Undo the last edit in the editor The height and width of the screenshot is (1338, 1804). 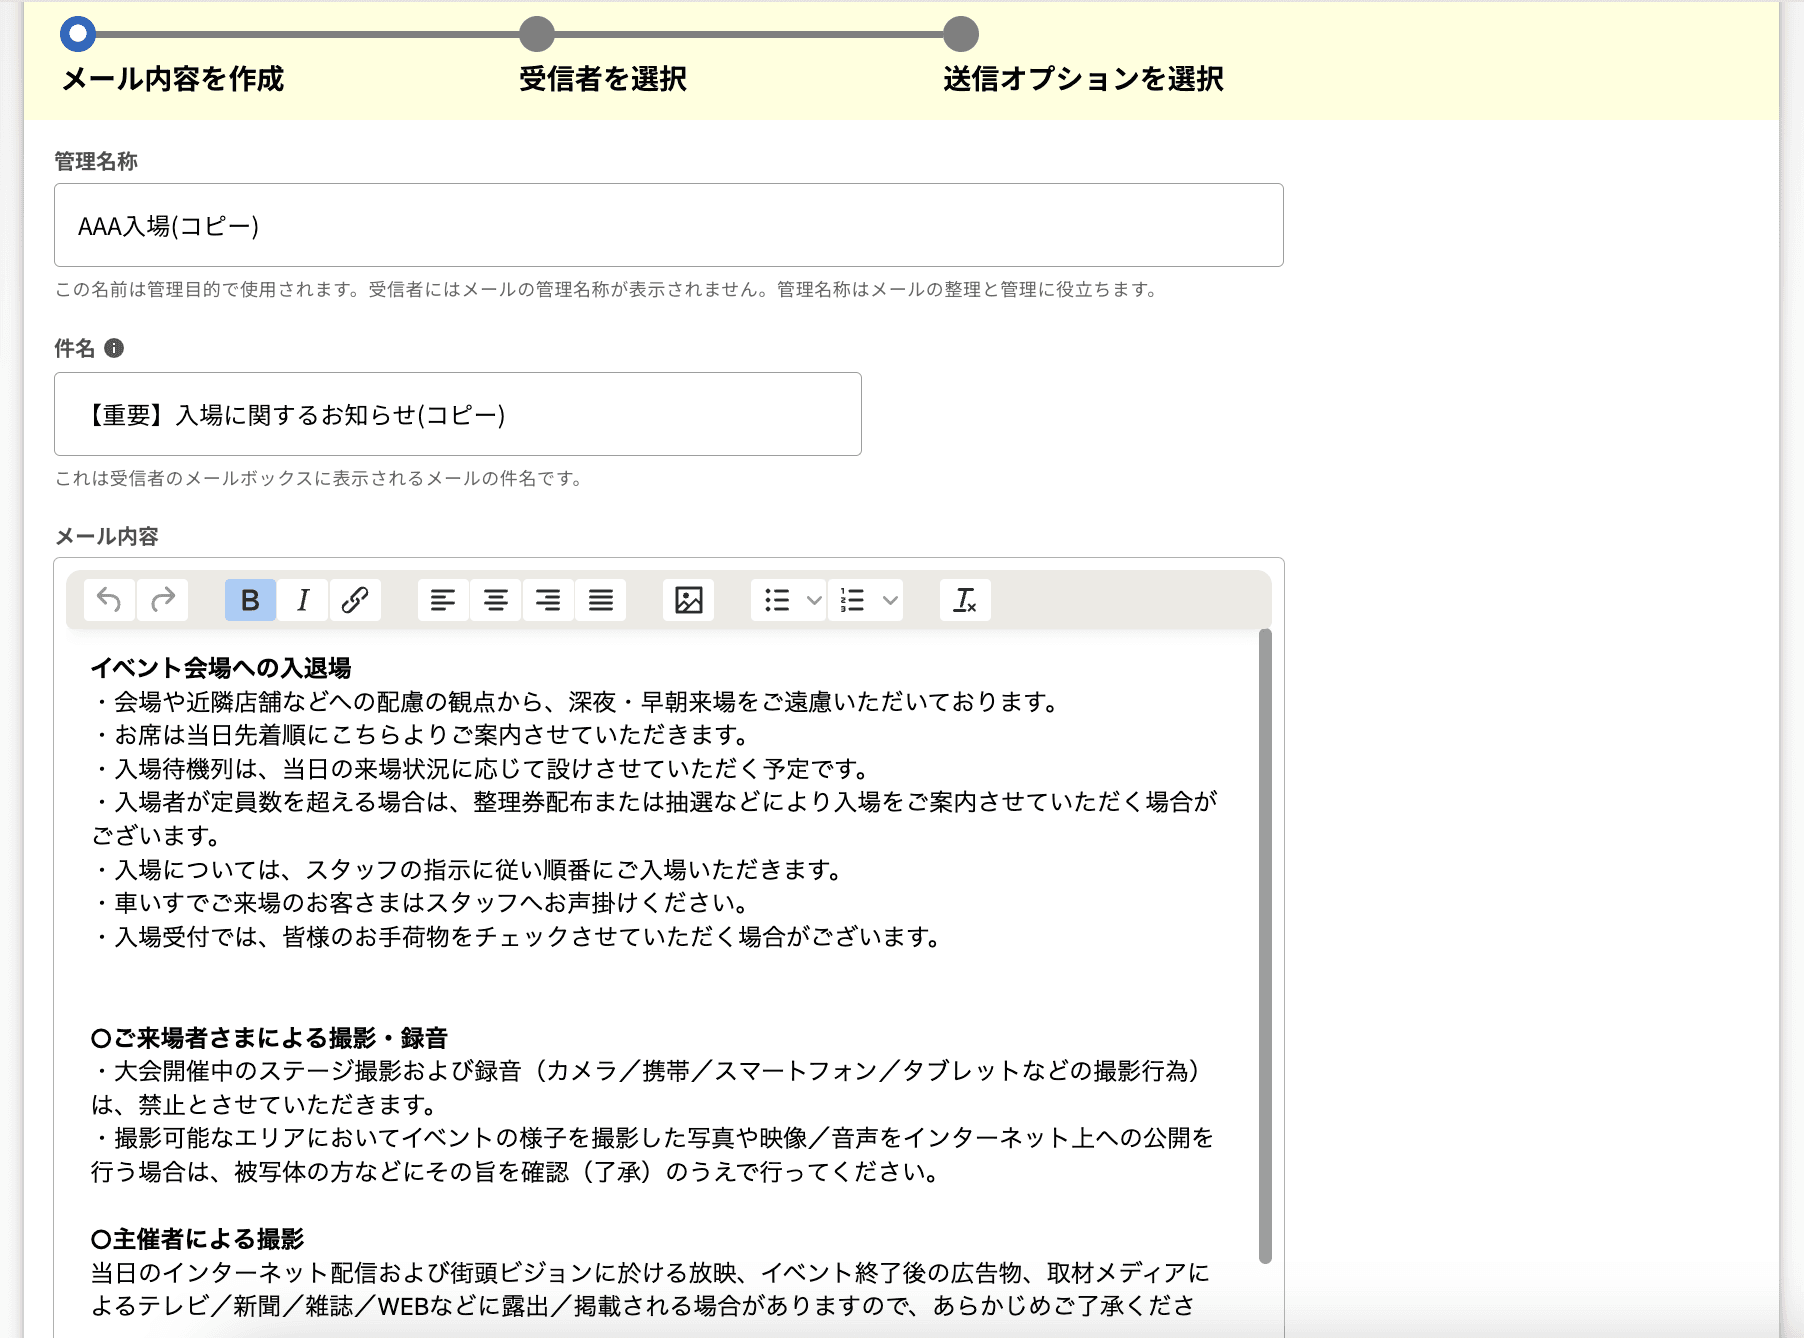coord(109,600)
